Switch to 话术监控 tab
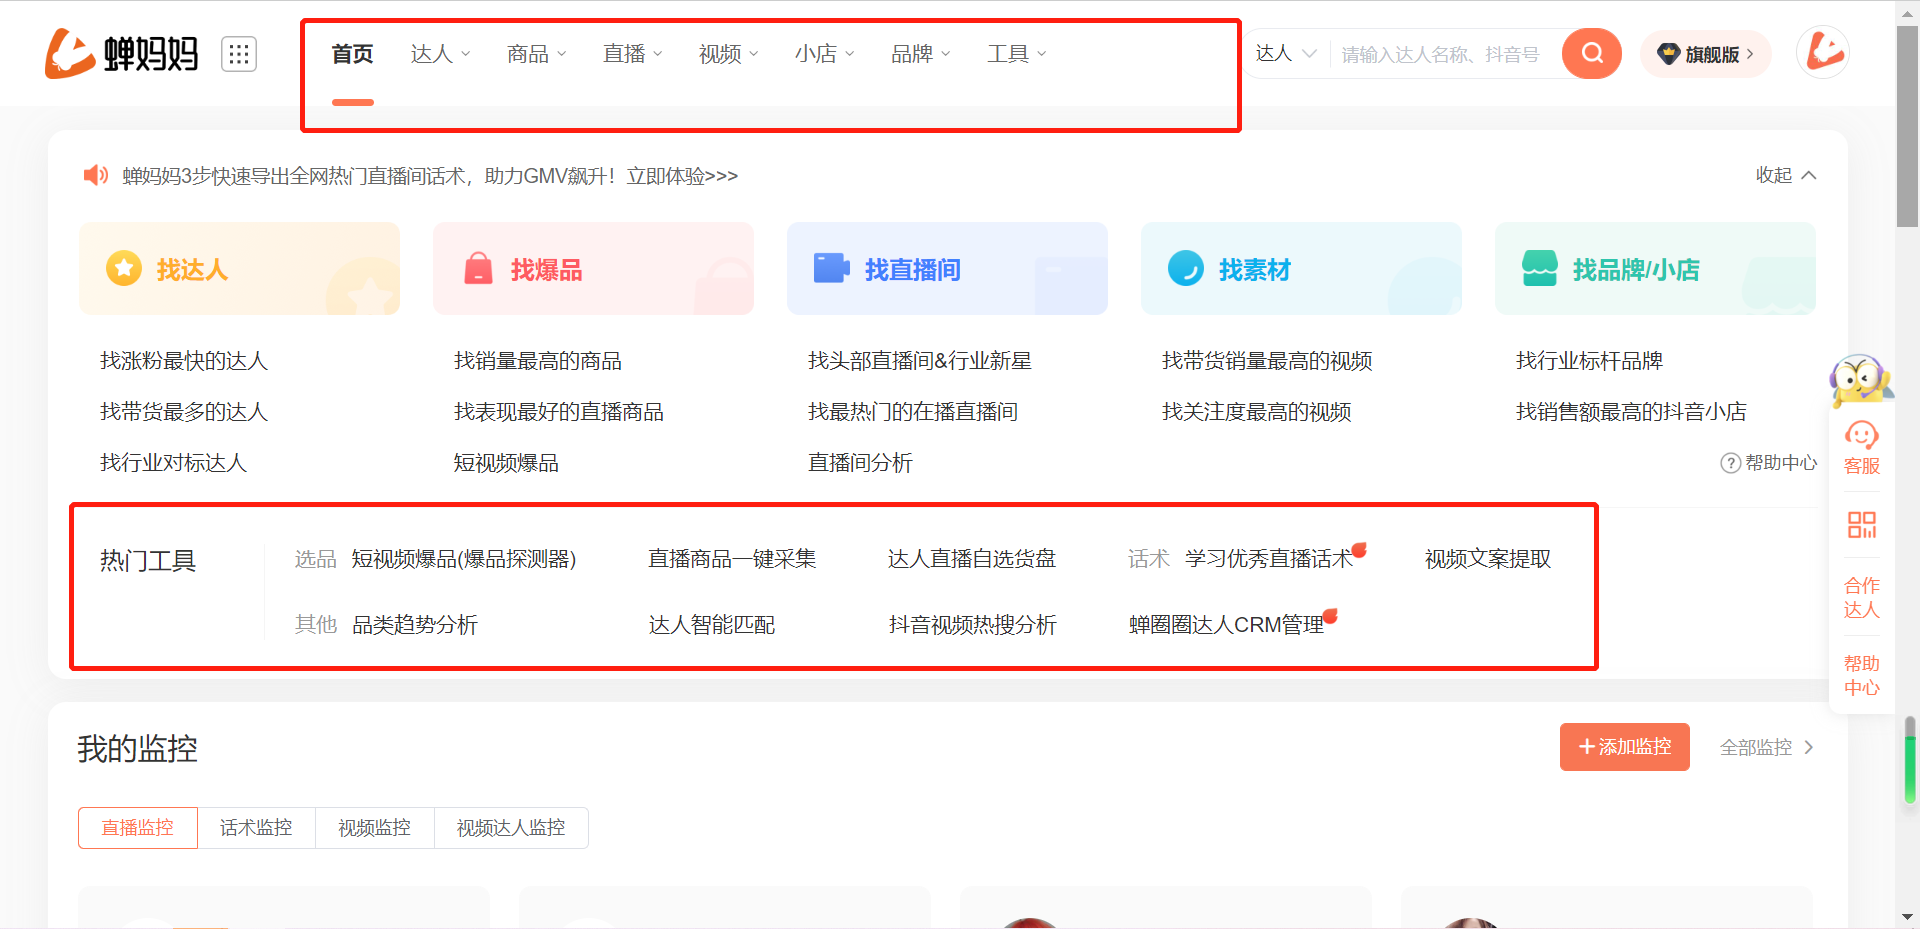Viewport: 1920px width, 929px height. (256, 828)
